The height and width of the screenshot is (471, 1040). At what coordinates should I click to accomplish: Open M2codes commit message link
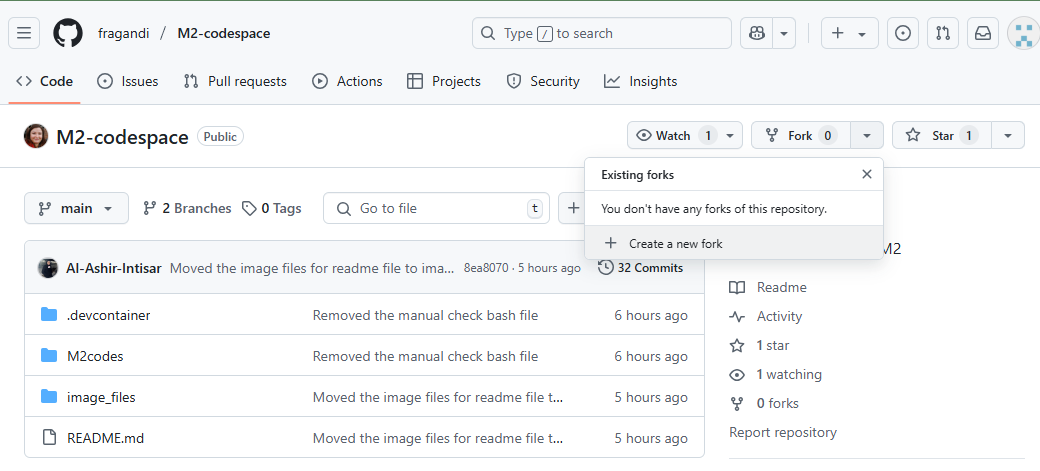tap(425, 356)
